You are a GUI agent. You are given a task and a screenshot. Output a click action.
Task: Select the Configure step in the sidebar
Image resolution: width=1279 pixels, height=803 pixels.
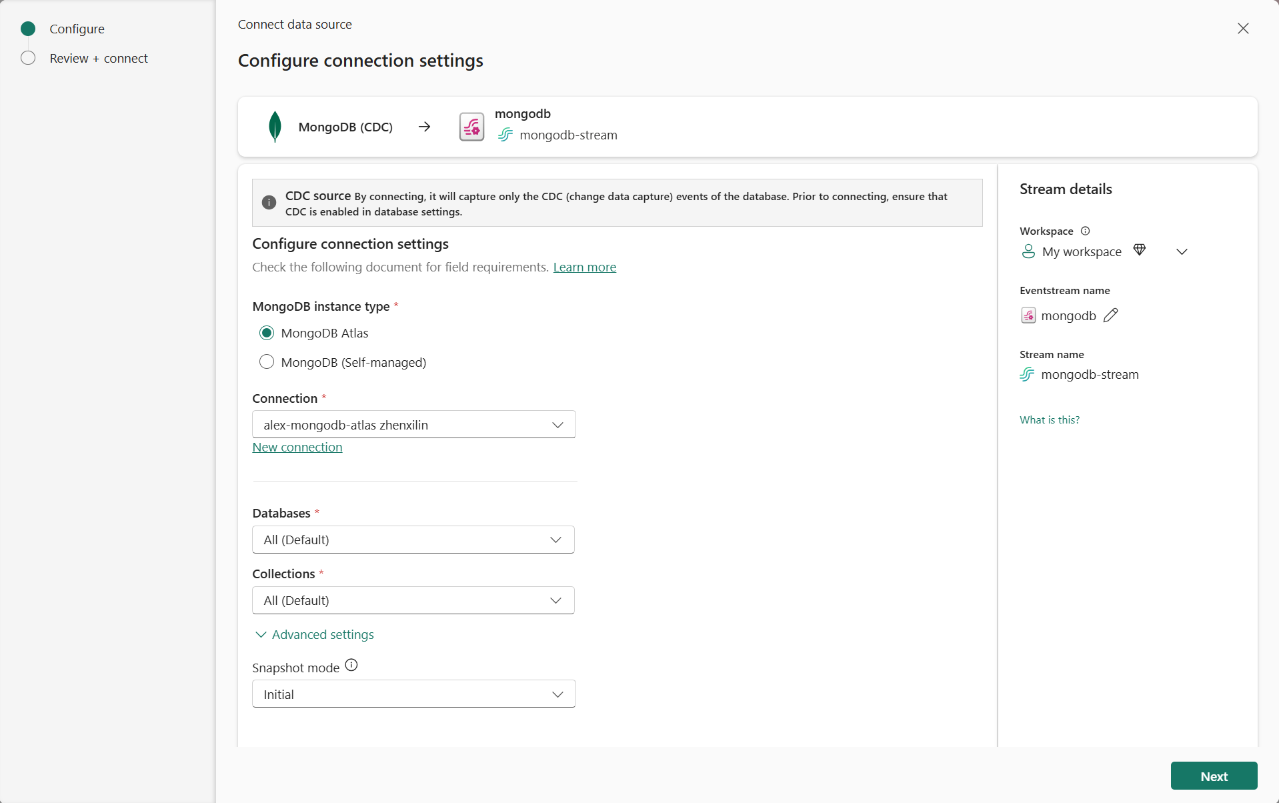[x=77, y=28]
